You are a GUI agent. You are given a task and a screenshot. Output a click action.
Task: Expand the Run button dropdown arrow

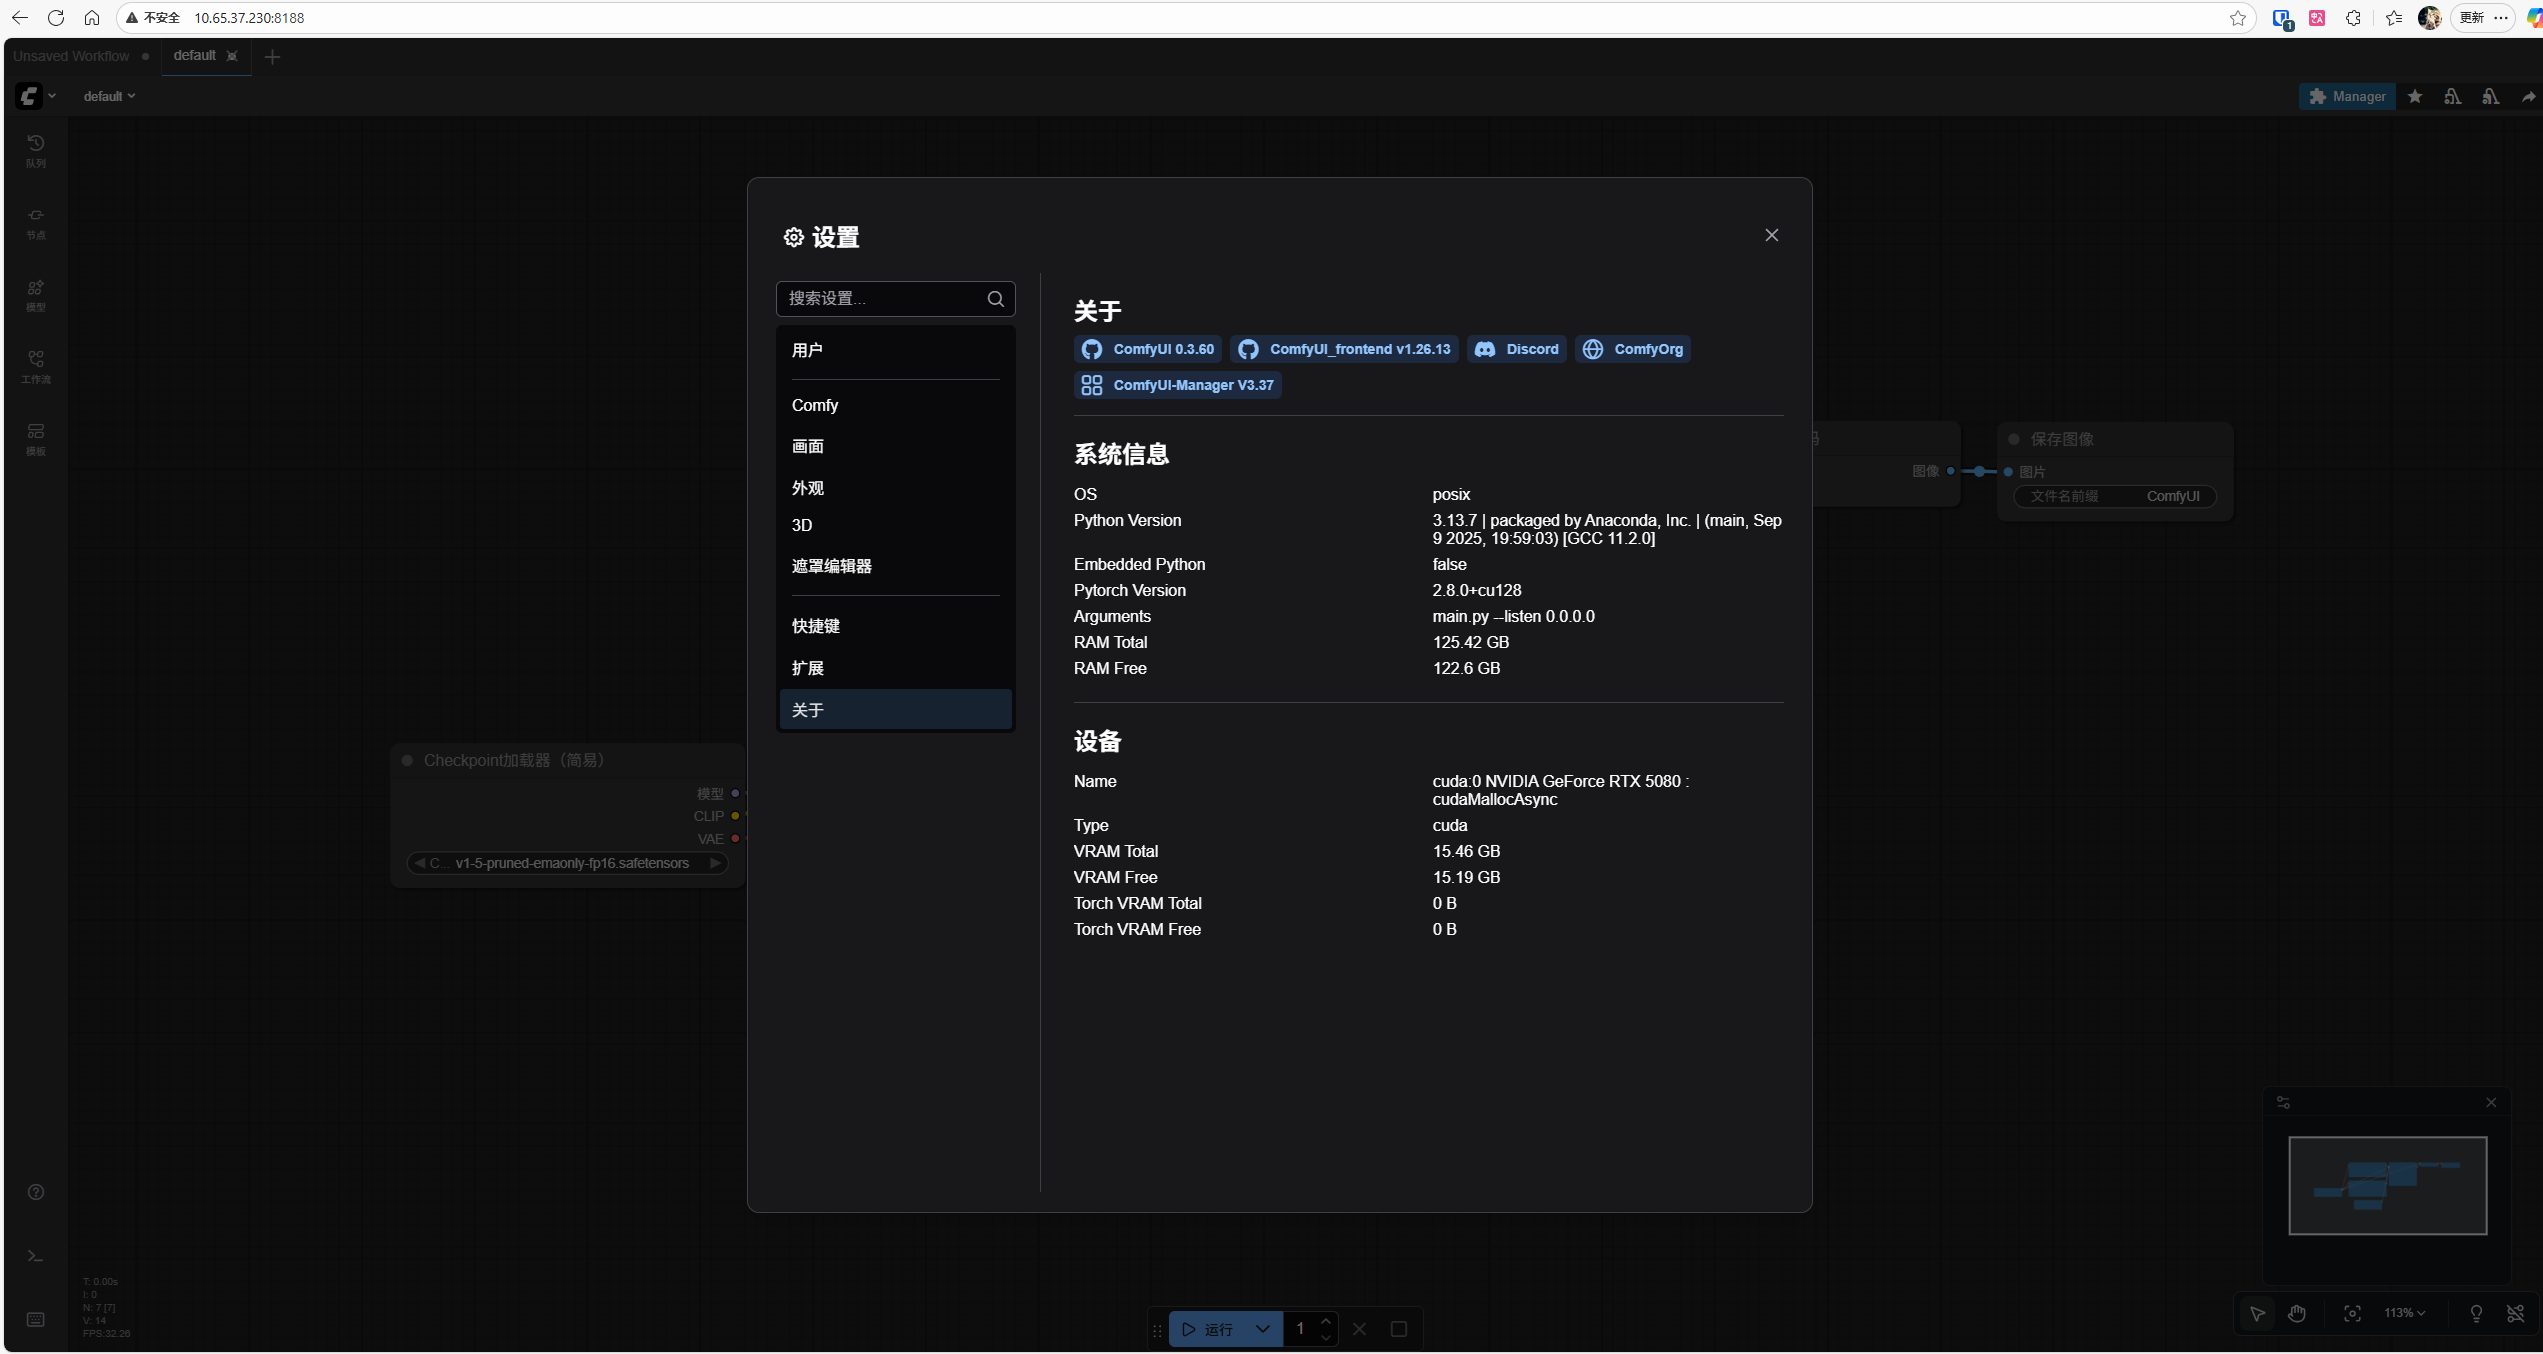click(x=1262, y=1329)
